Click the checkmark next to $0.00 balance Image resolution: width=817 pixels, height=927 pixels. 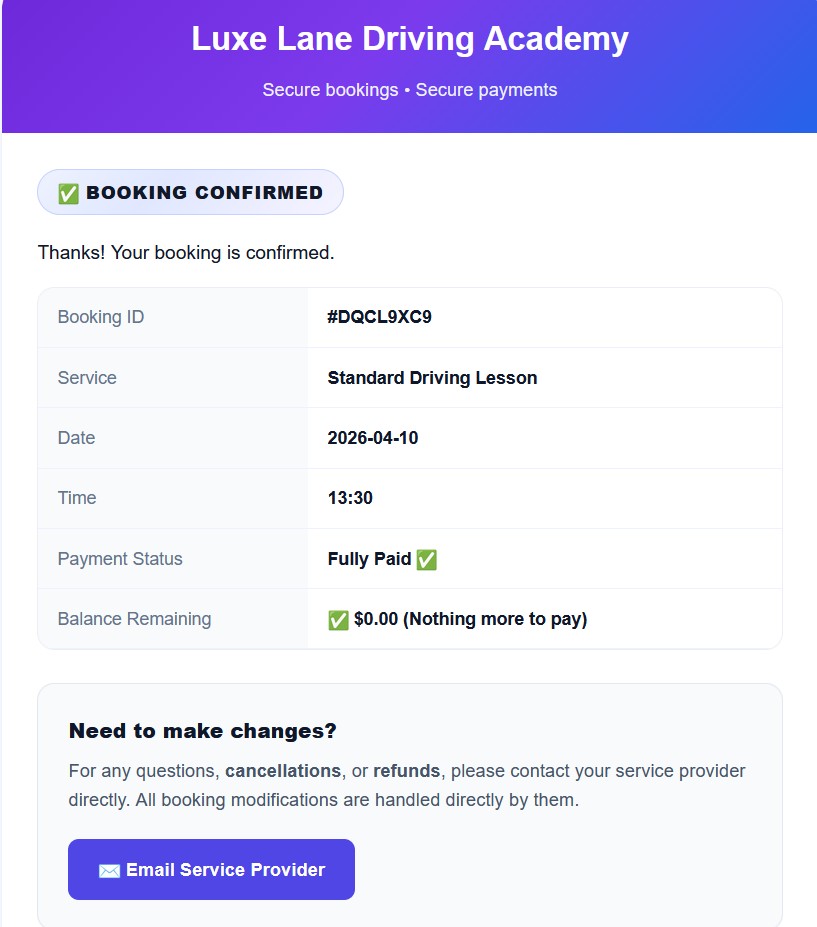[337, 618]
